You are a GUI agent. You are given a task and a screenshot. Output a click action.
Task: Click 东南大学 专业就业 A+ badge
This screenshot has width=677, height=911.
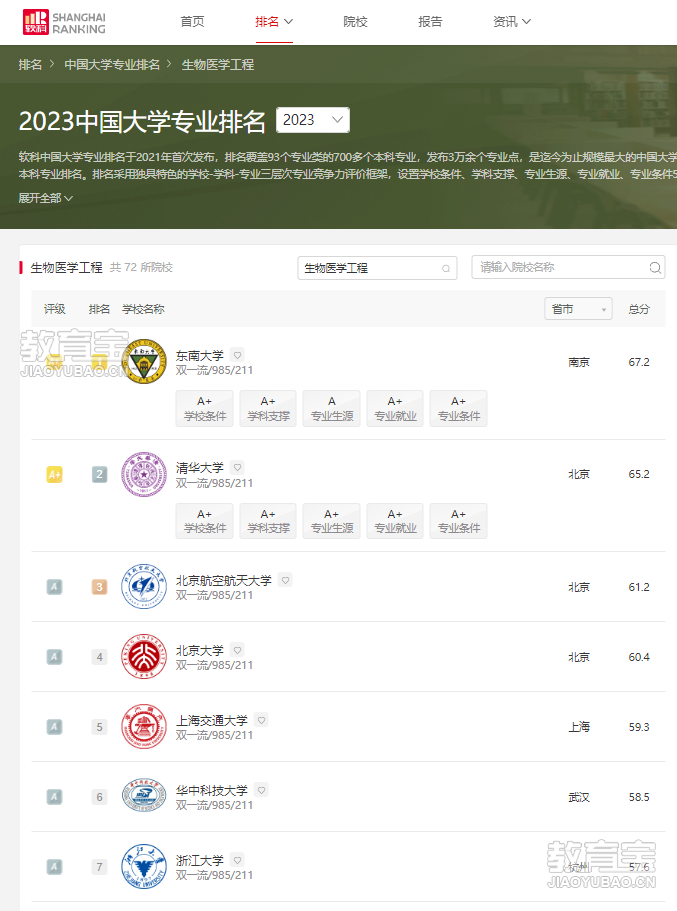pyautogui.click(x=395, y=408)
